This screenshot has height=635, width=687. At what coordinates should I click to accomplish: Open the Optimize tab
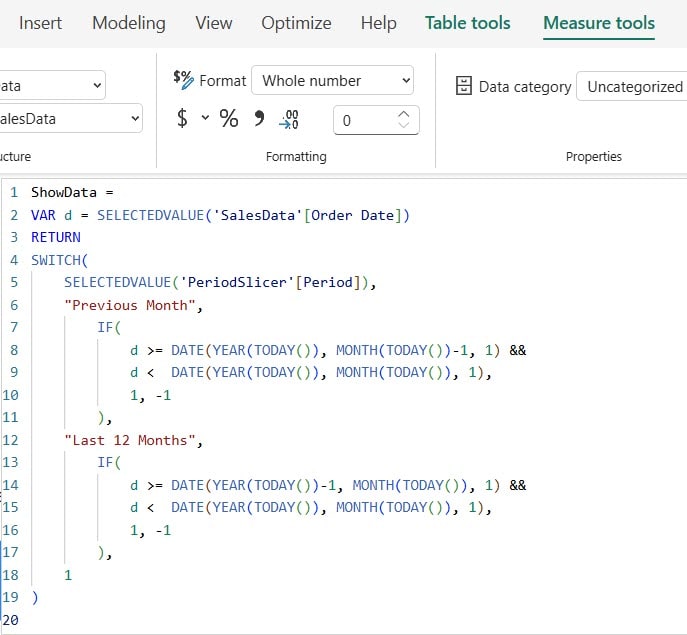pyautogui.click(x=296, y=23)
